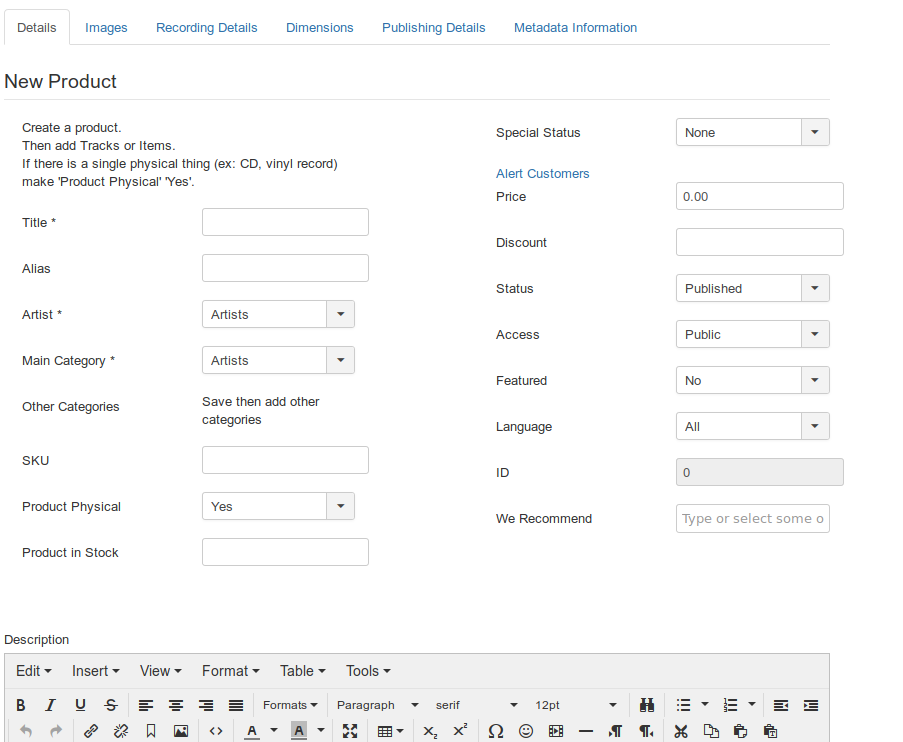Switch to the Images tab
This screenshot has height=742, width=903.
(x=106, y=27)
